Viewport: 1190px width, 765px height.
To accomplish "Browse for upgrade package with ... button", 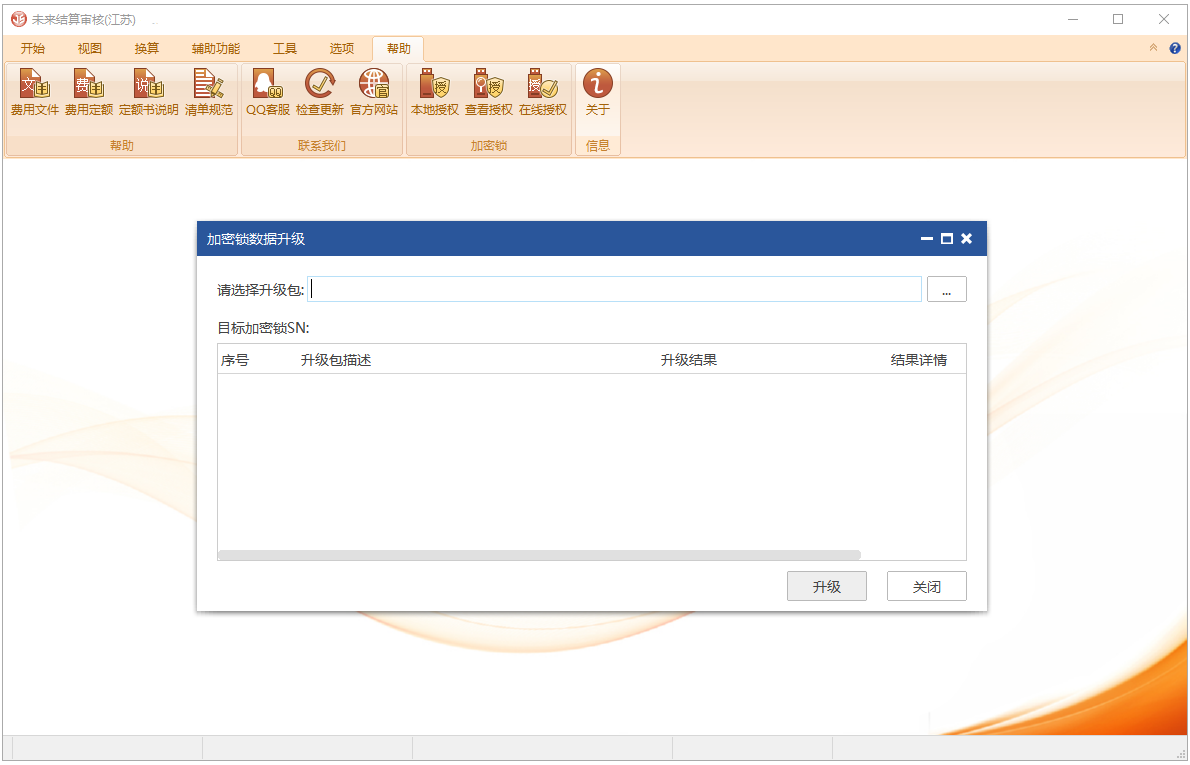I will [946, 289].
